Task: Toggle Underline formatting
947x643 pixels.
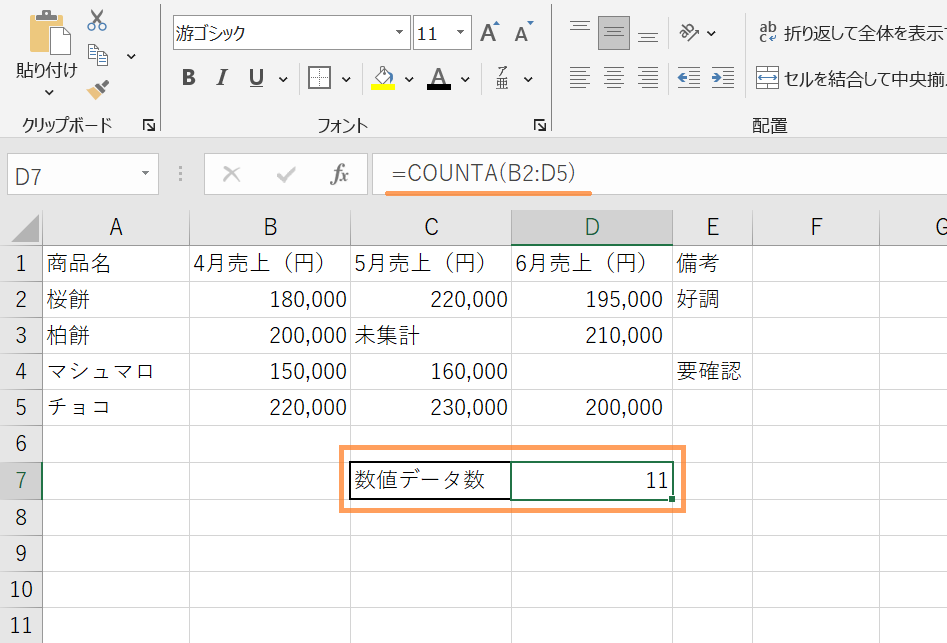Action: 256,78
